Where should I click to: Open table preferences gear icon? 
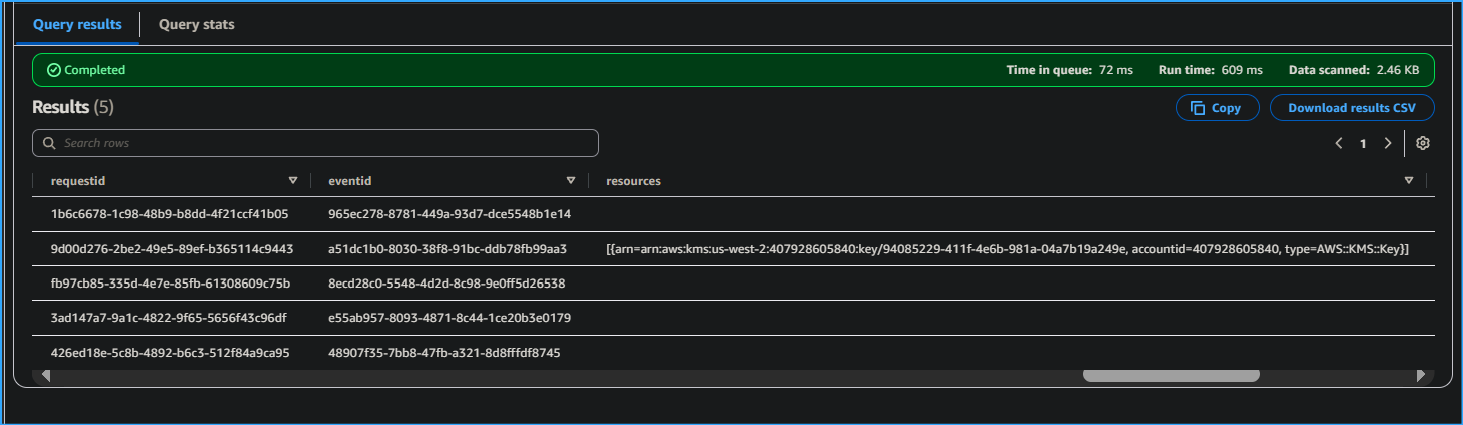tap(1422, 143)
